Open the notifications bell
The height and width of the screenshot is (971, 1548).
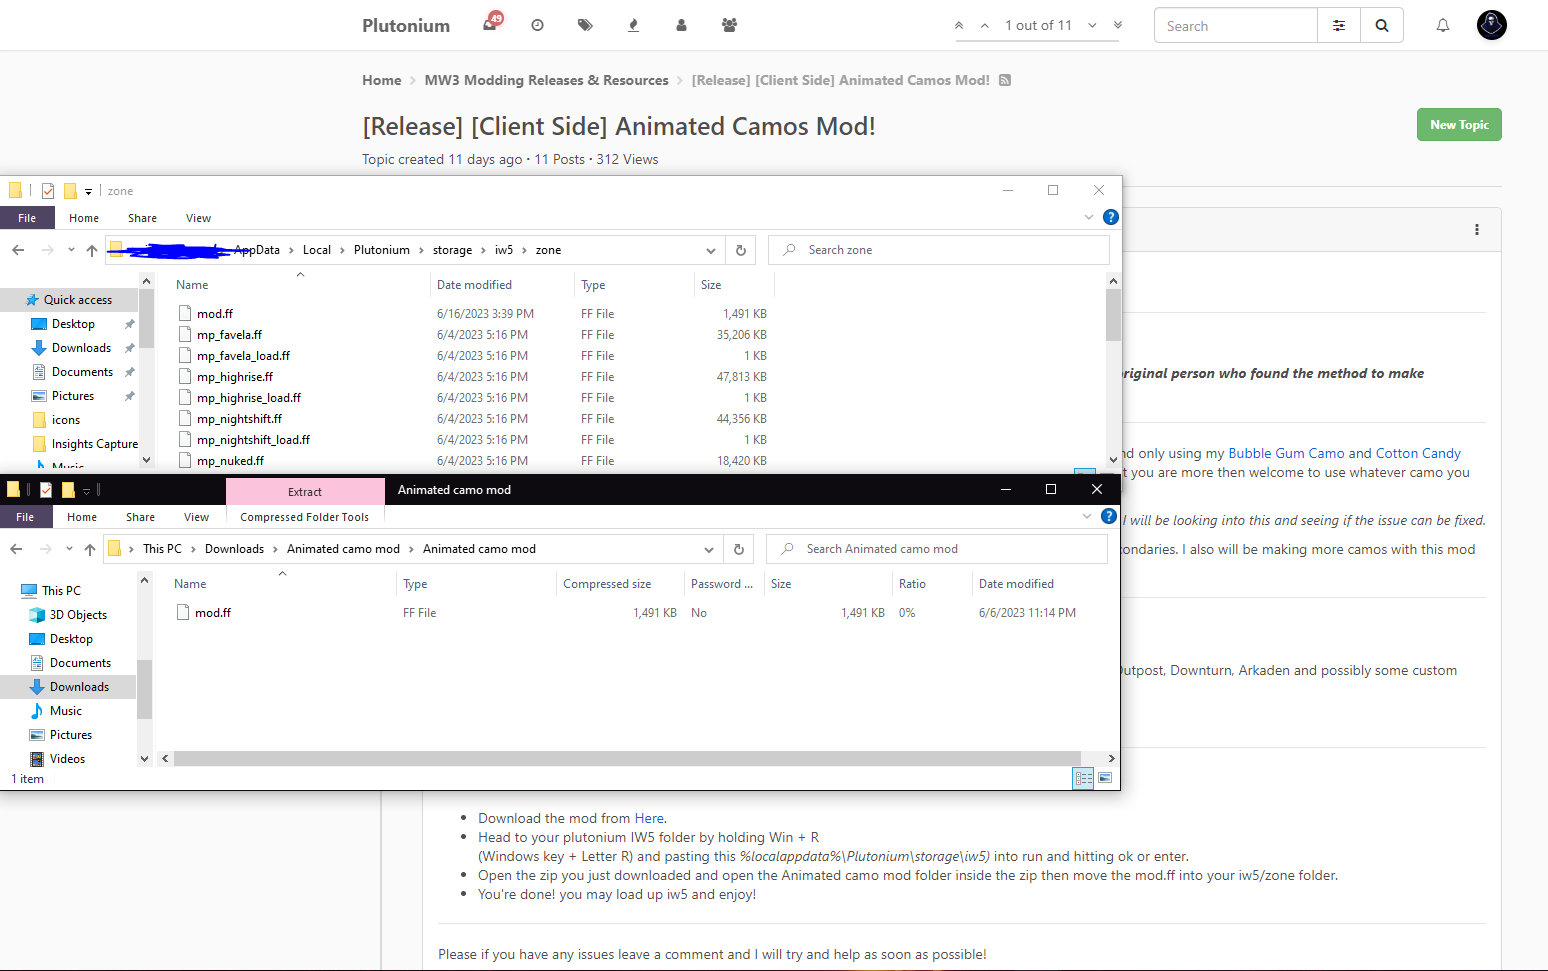click(1443, 26)
